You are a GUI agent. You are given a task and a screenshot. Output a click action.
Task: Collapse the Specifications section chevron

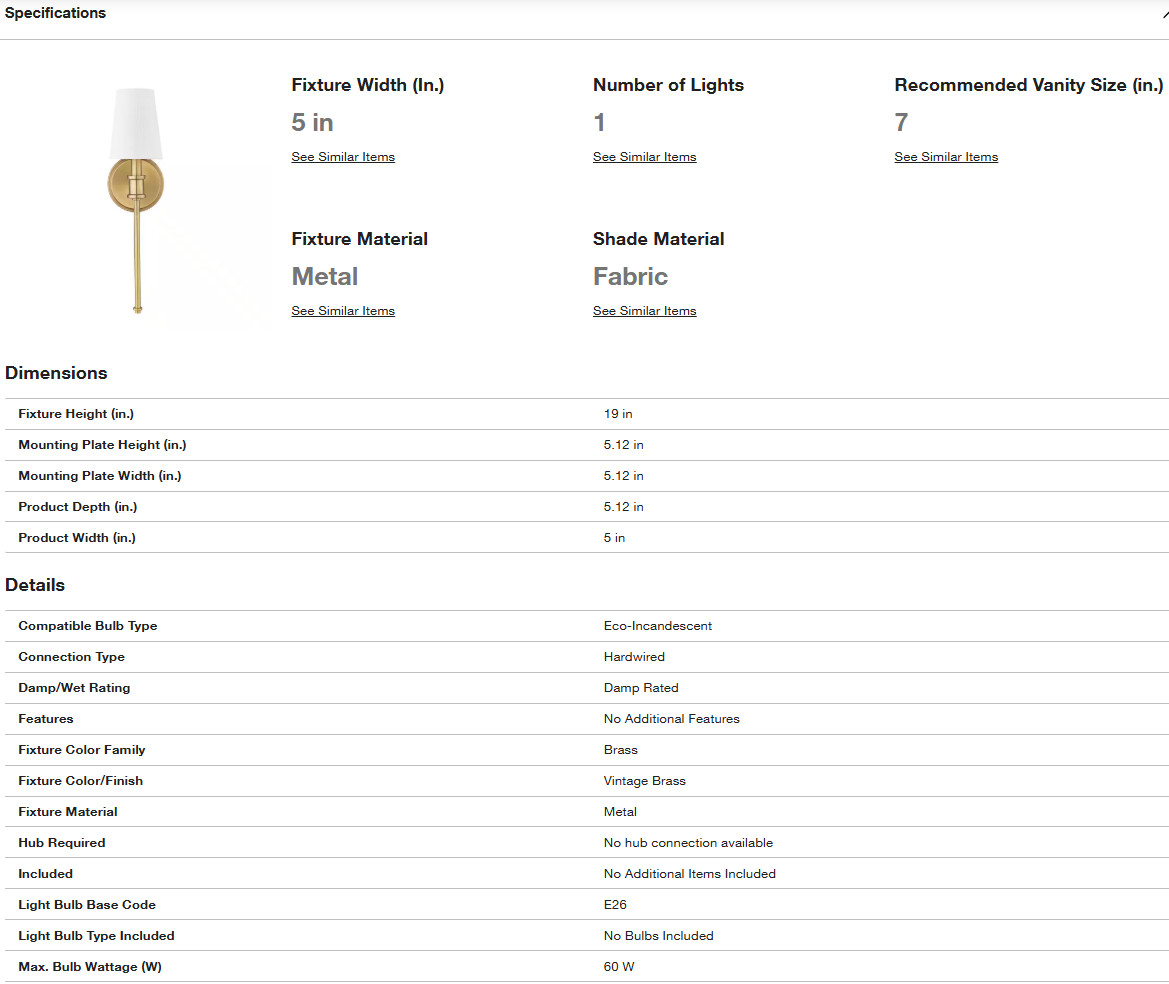[x=1165, y=14]
